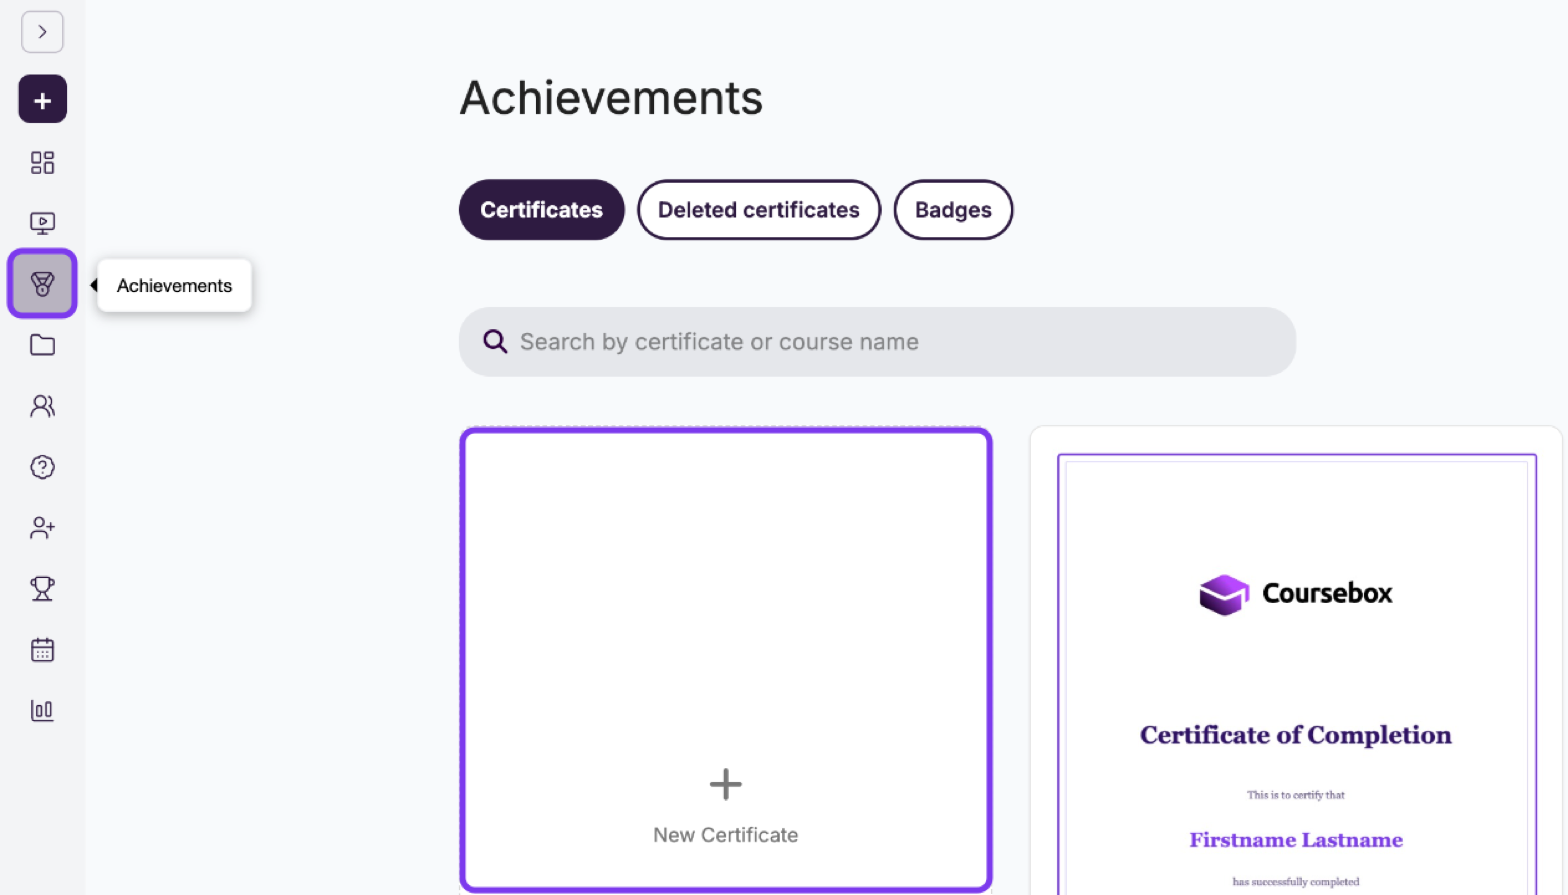The width and height of the screenshot is (1568, 895).
Task: Create a New Certificate card
Action: click(x=726, y=660)
